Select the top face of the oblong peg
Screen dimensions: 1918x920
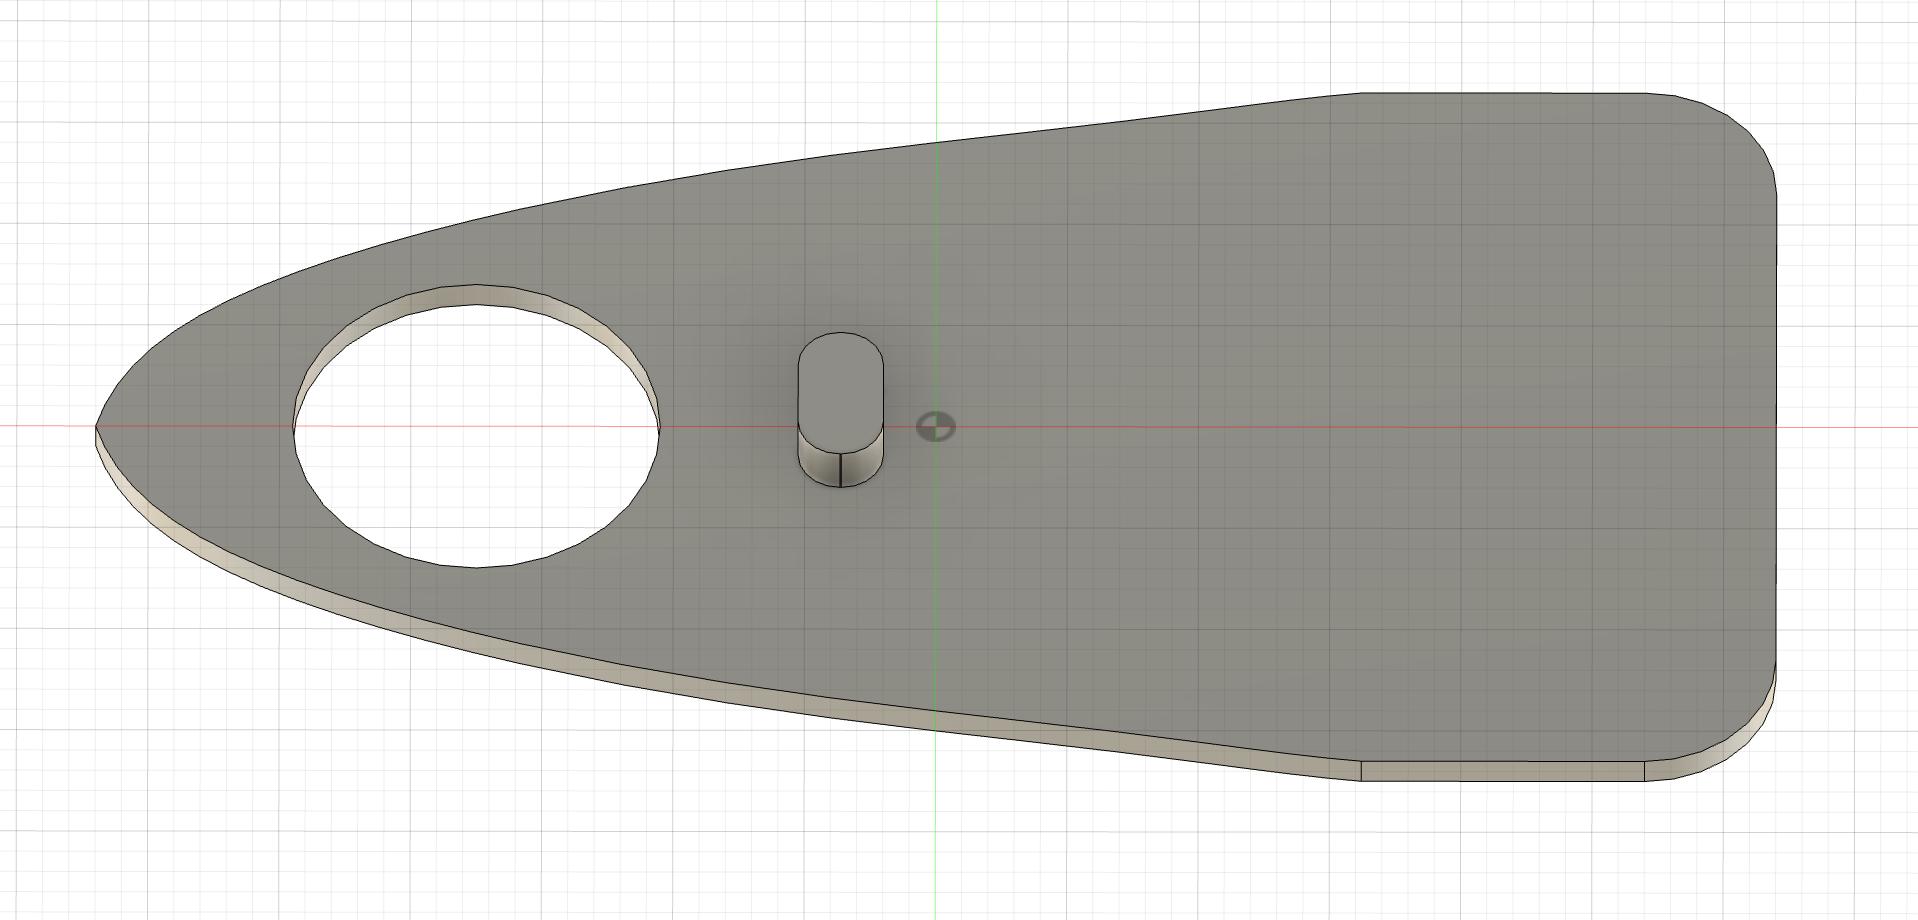click(x=841, y=392)
